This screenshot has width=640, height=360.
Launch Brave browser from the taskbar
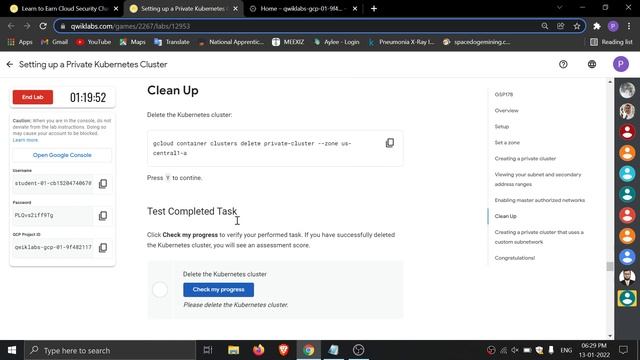point(284,350)
